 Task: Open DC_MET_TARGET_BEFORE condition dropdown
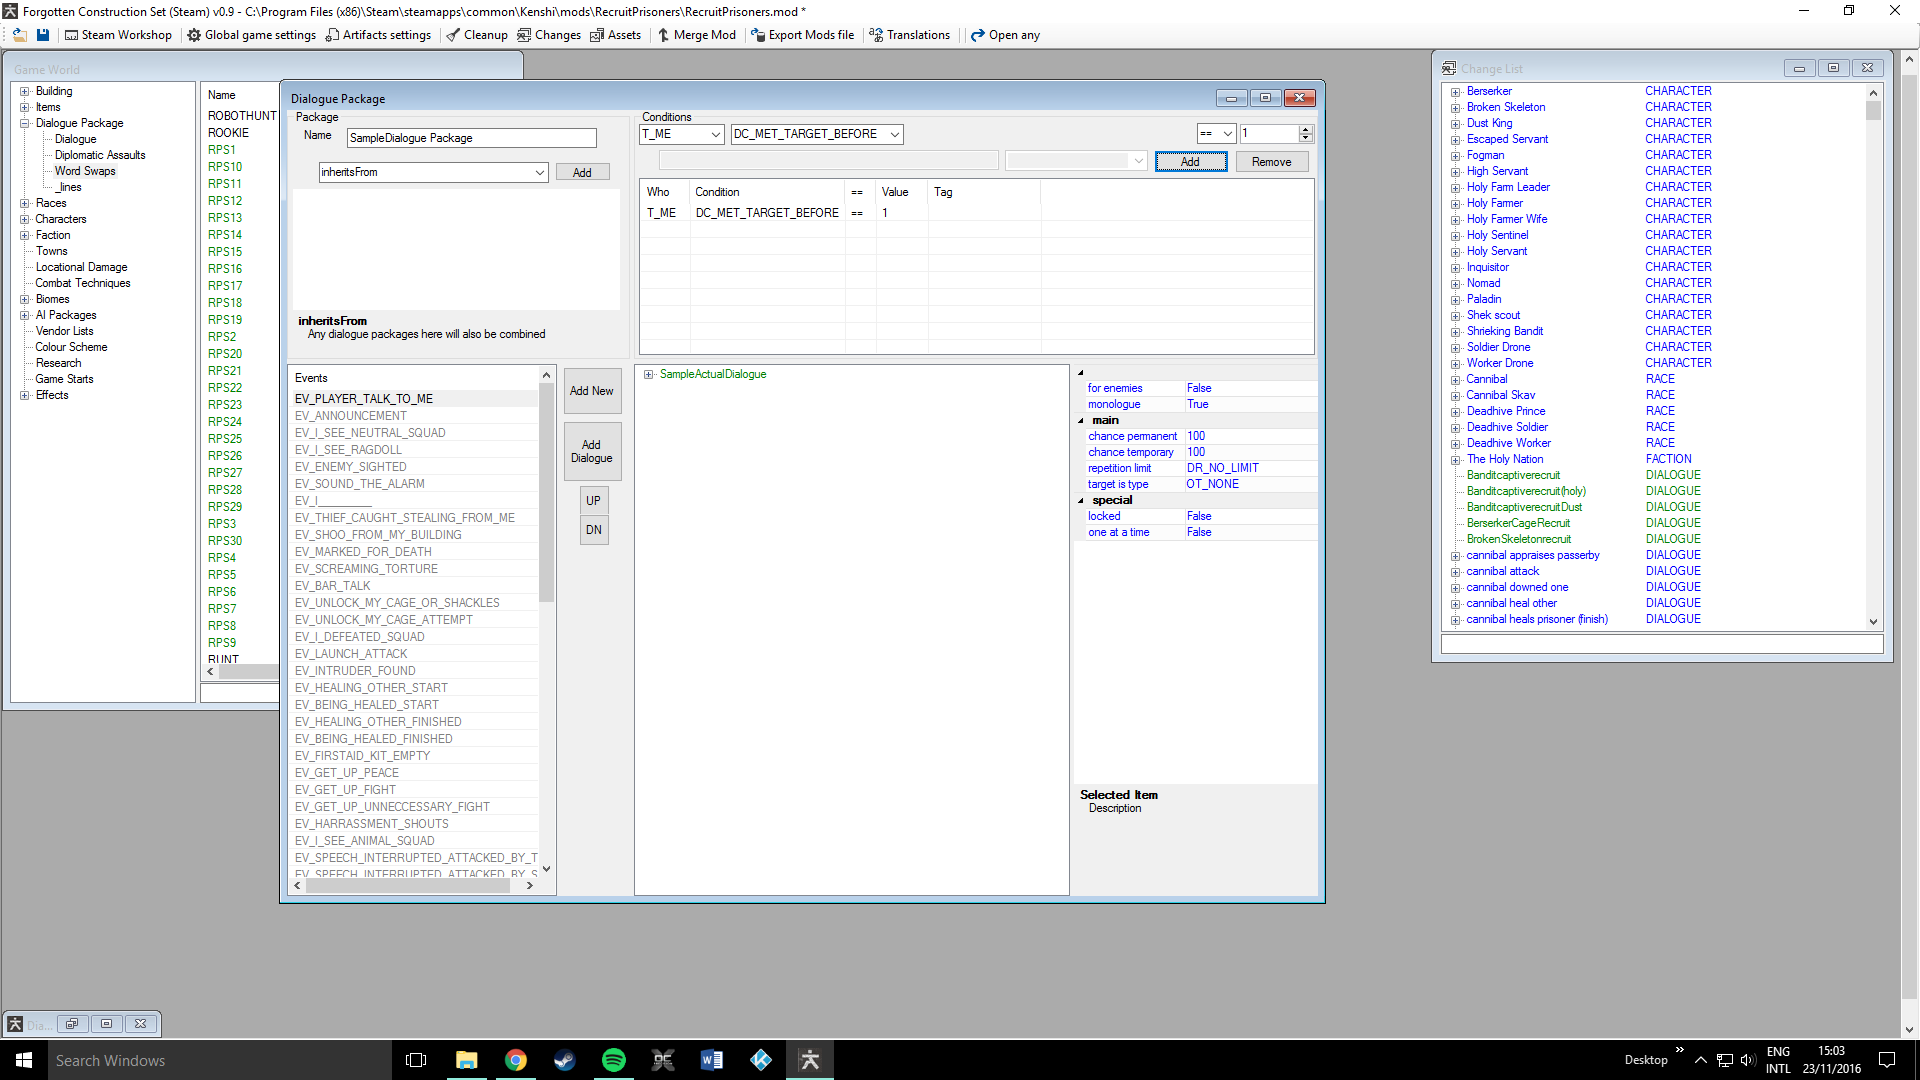point(895,134)
